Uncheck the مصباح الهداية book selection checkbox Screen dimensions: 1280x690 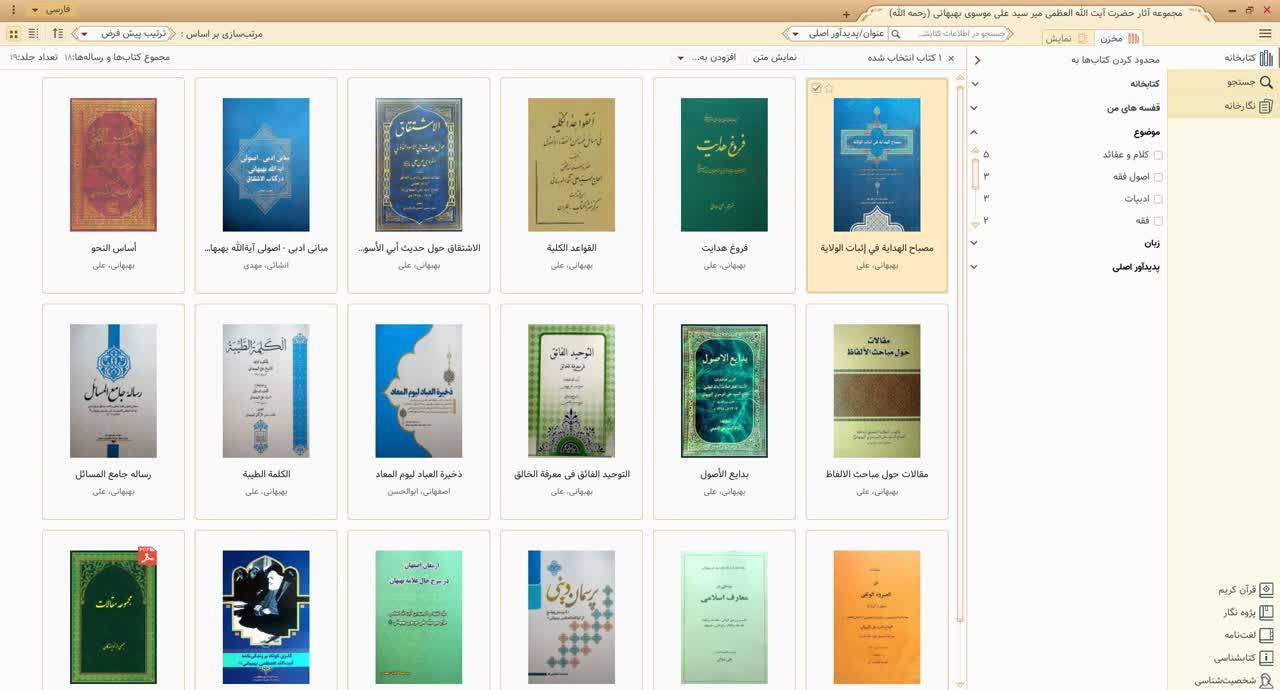(816, 88)
